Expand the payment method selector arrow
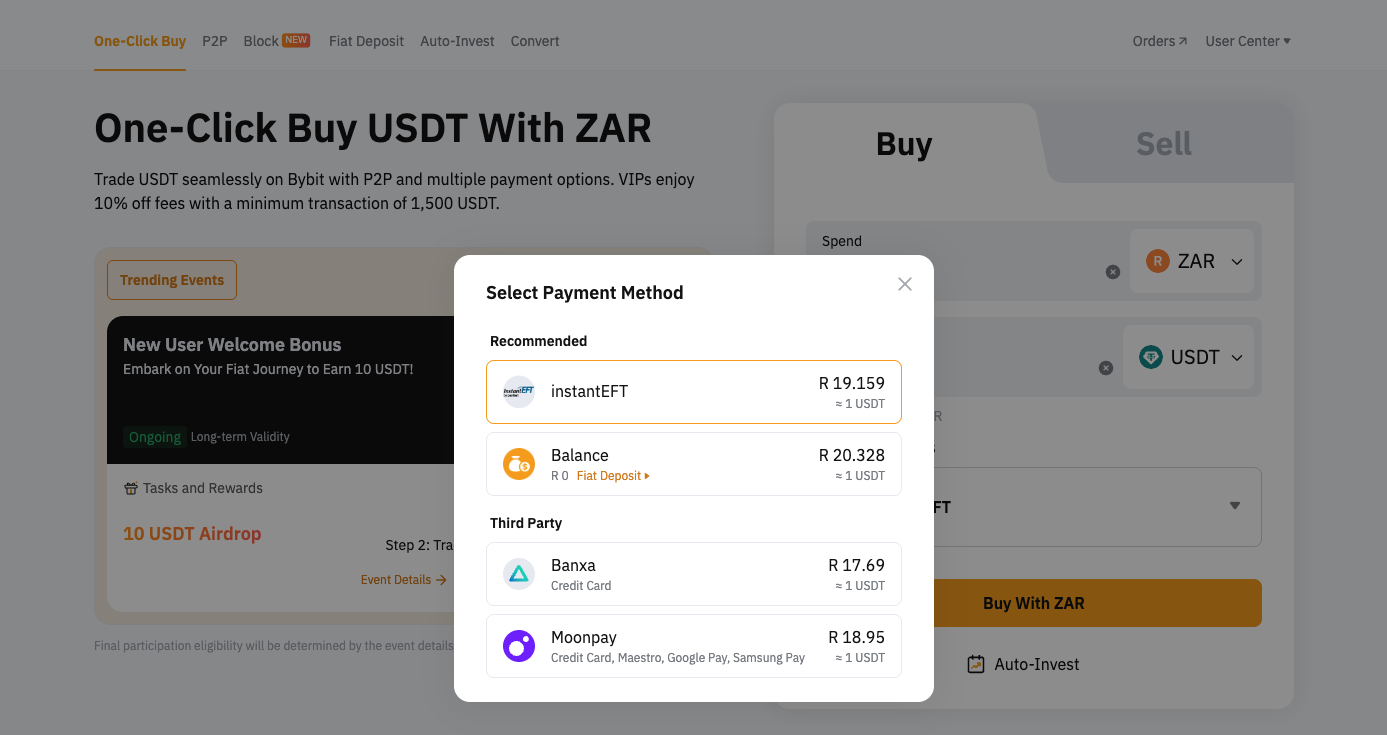 tap(1235, 506)
